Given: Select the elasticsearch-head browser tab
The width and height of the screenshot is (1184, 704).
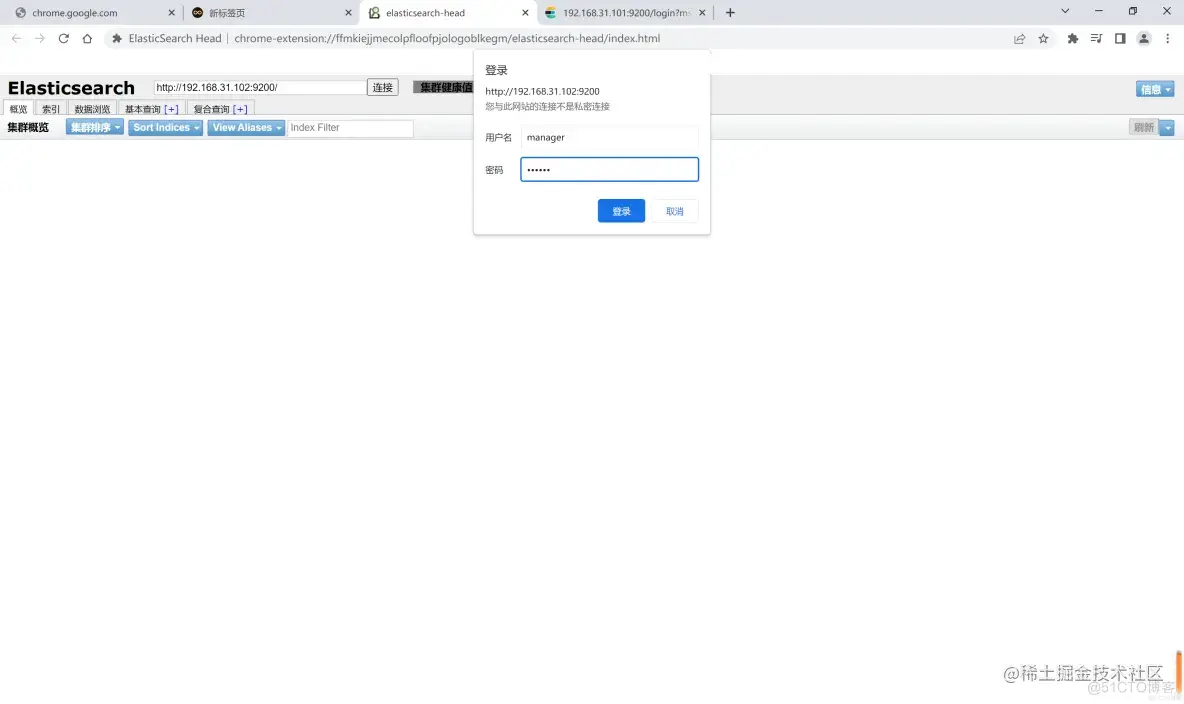Looking at the screenshot, I should click(x=449, y=13).
